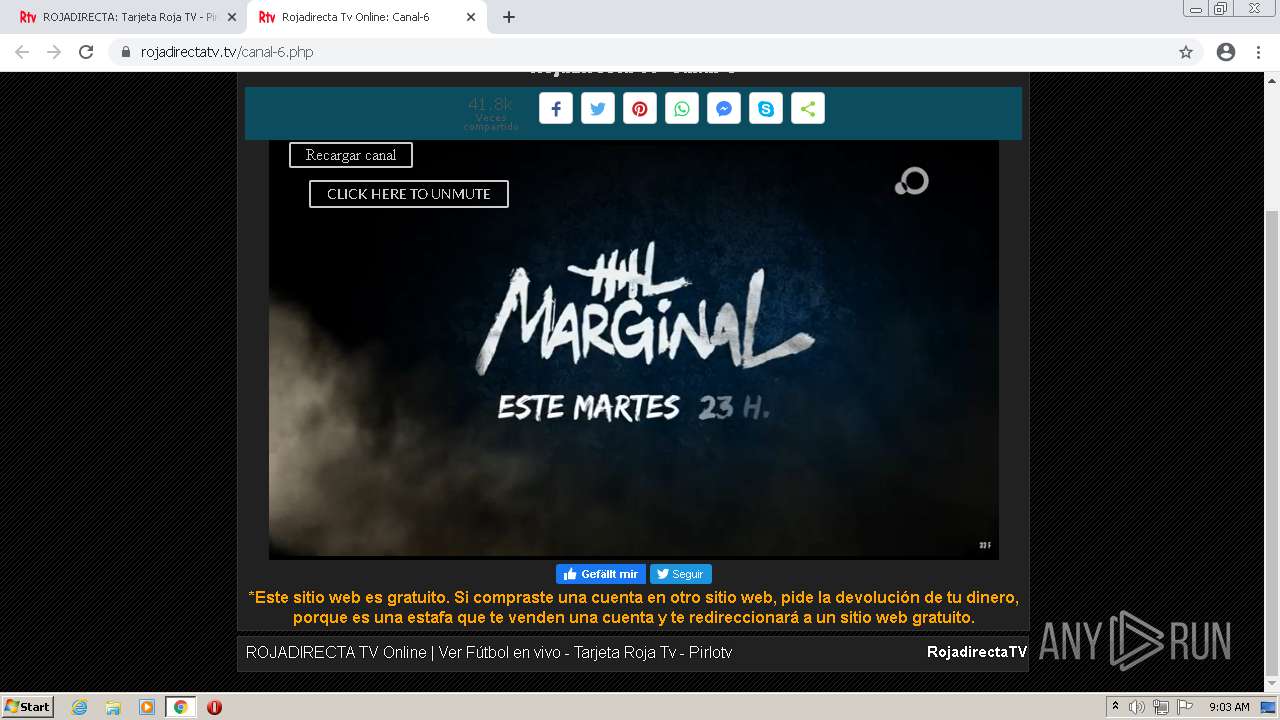The width and height of the screenshot is (1280, 720).
Task: Close the ROJADIRECTA: Tarjeta Roja TV tab
Action: click(x=232, y=17)
